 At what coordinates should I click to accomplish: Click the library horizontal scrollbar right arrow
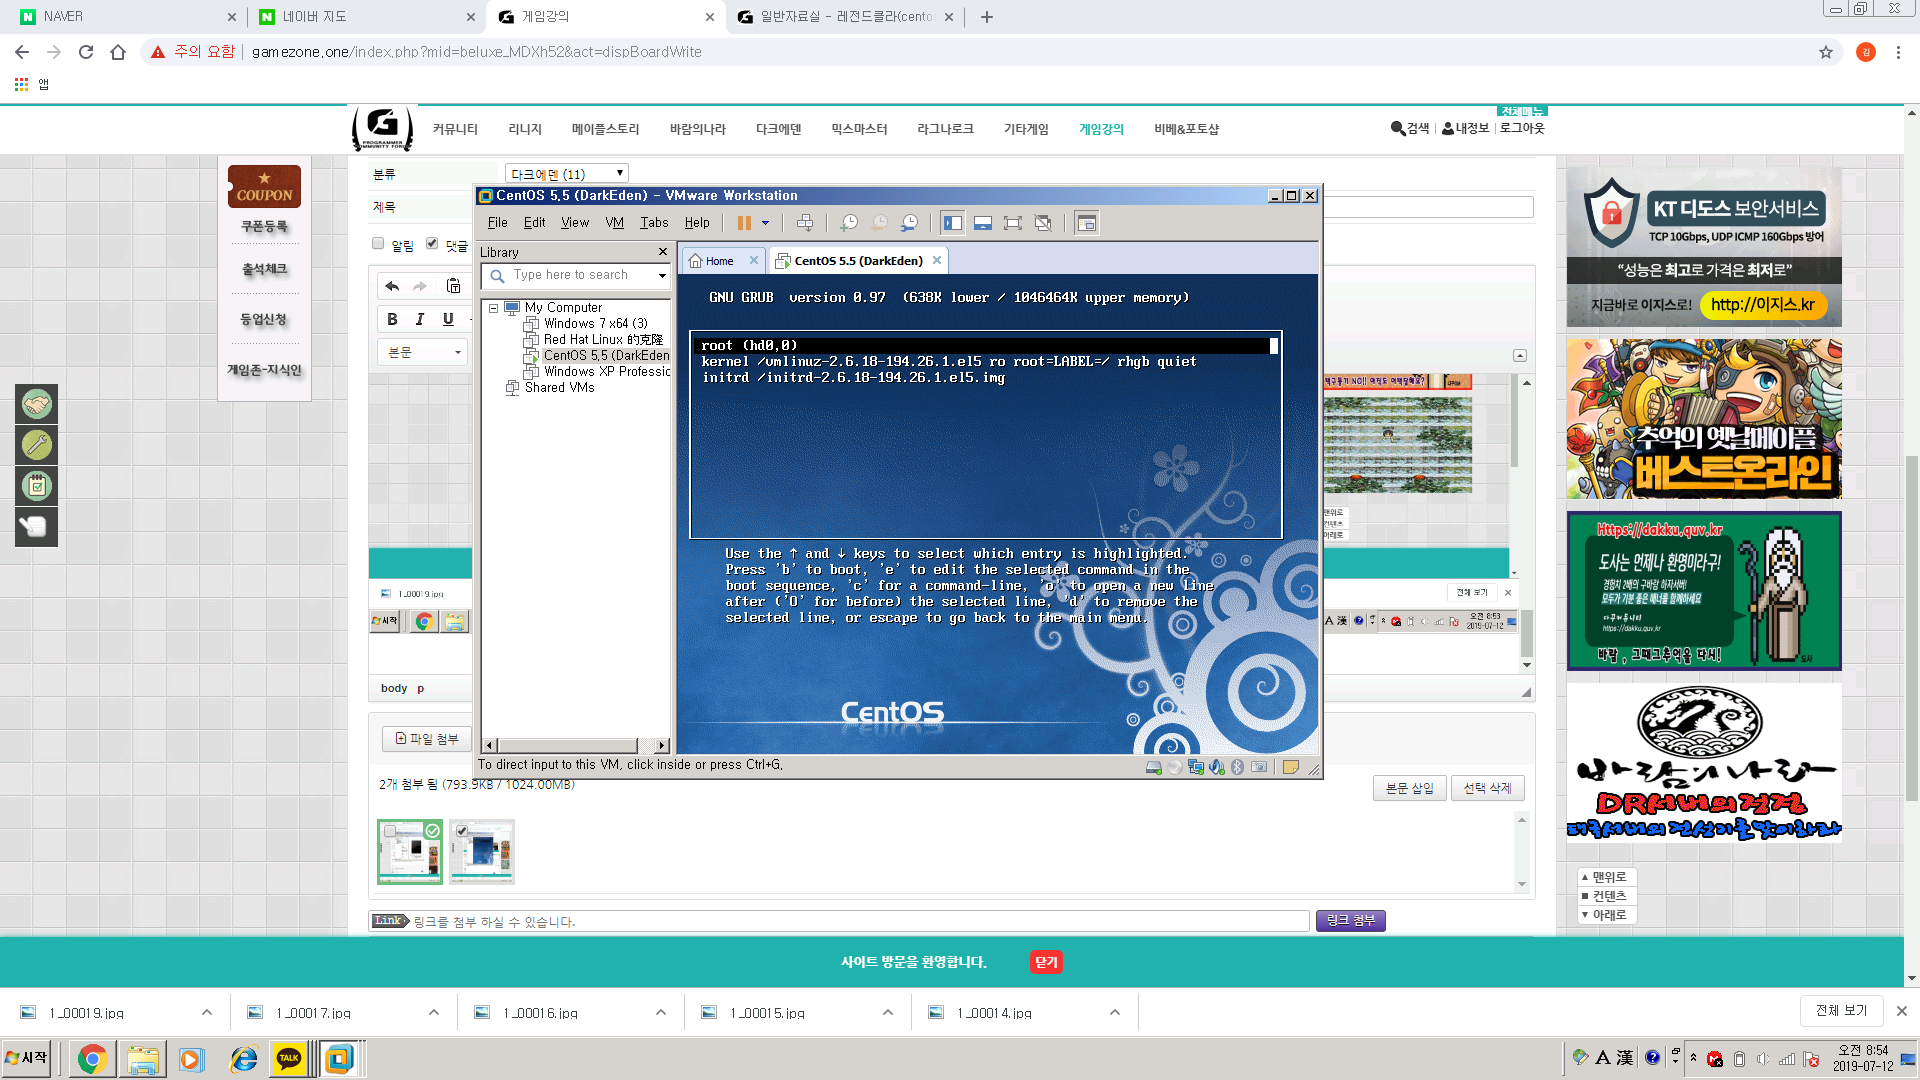pos(662,745)
